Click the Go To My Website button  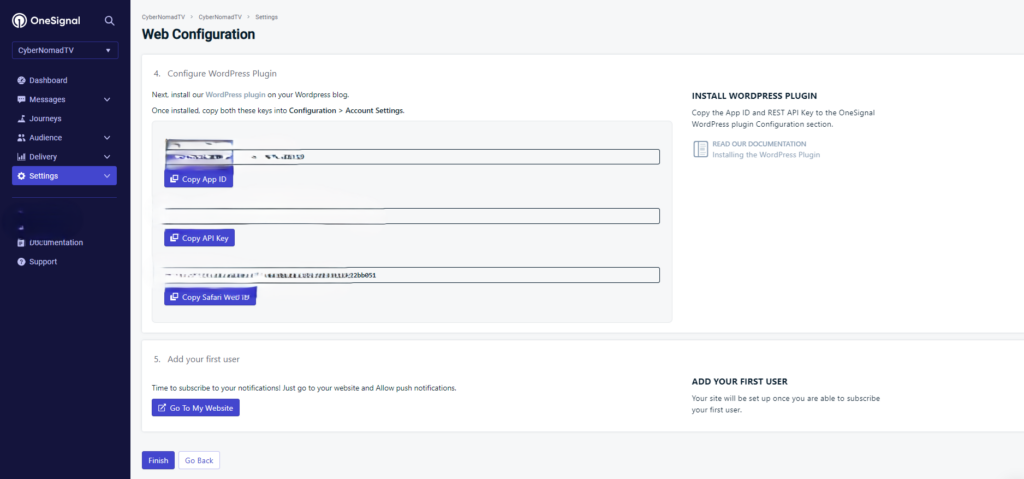[x=196, y=408]
